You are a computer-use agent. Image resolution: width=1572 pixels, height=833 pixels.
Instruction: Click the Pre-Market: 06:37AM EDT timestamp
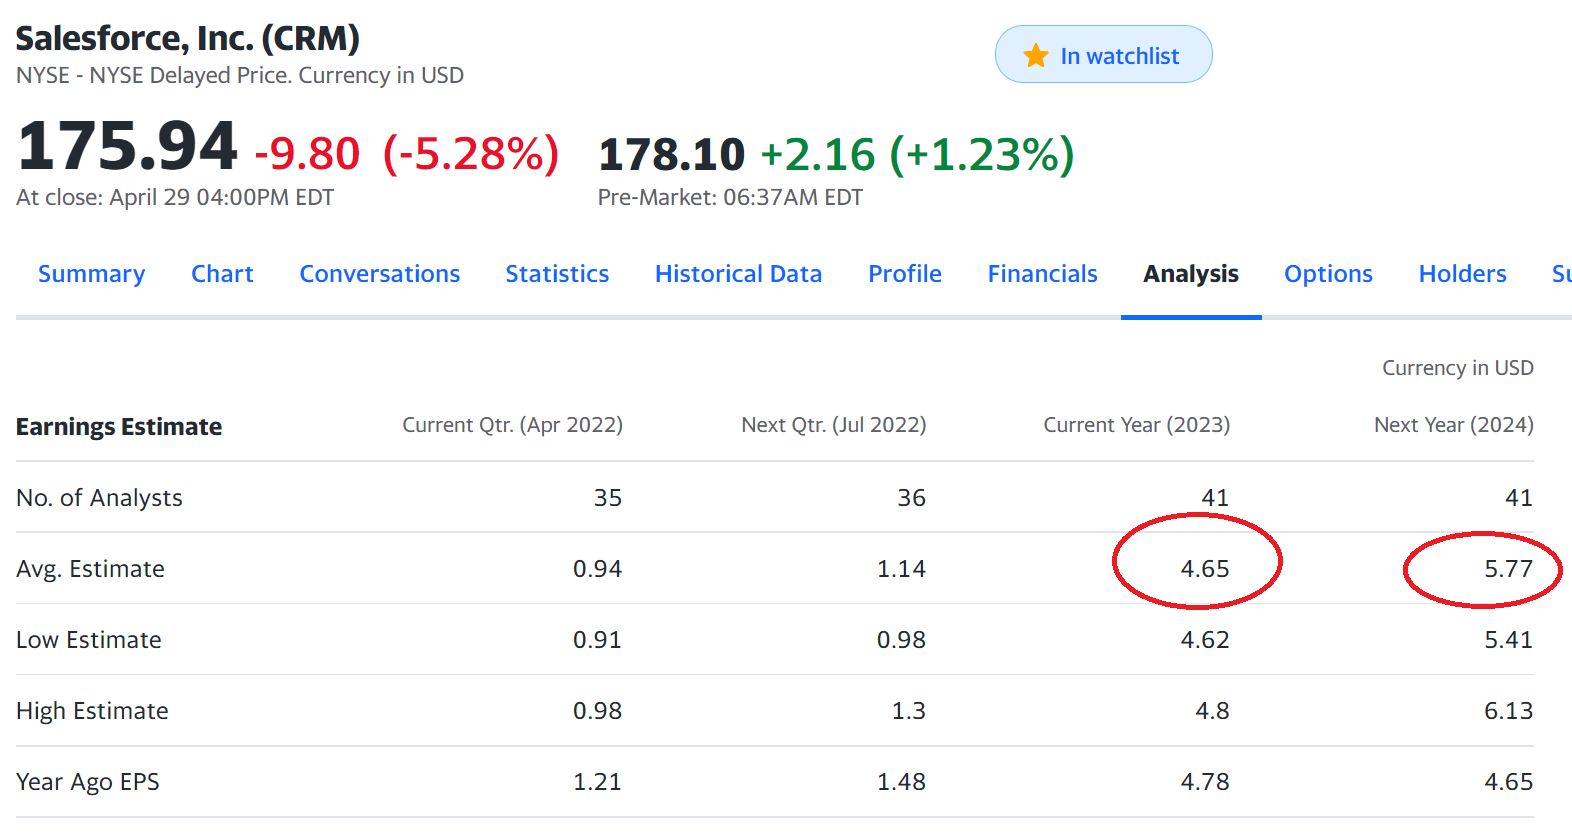[730, 198]
